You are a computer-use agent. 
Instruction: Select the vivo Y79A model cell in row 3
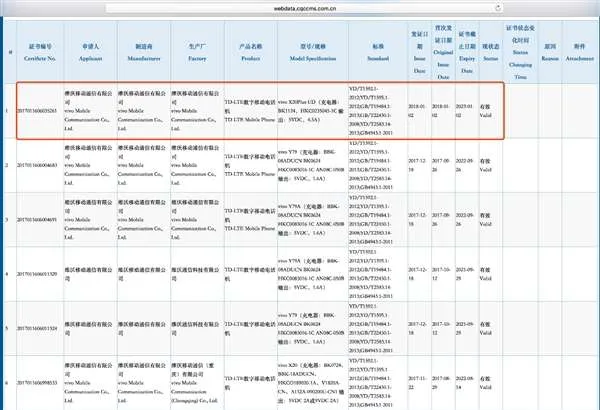(x=313, y=220)
